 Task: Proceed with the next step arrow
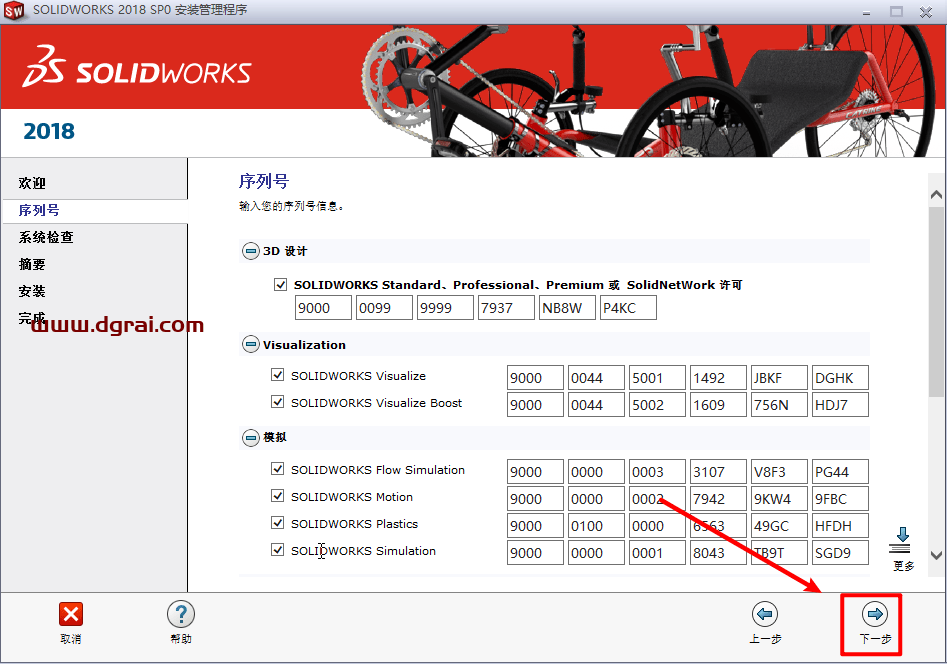pyautogui.click(x=875, y=614)
